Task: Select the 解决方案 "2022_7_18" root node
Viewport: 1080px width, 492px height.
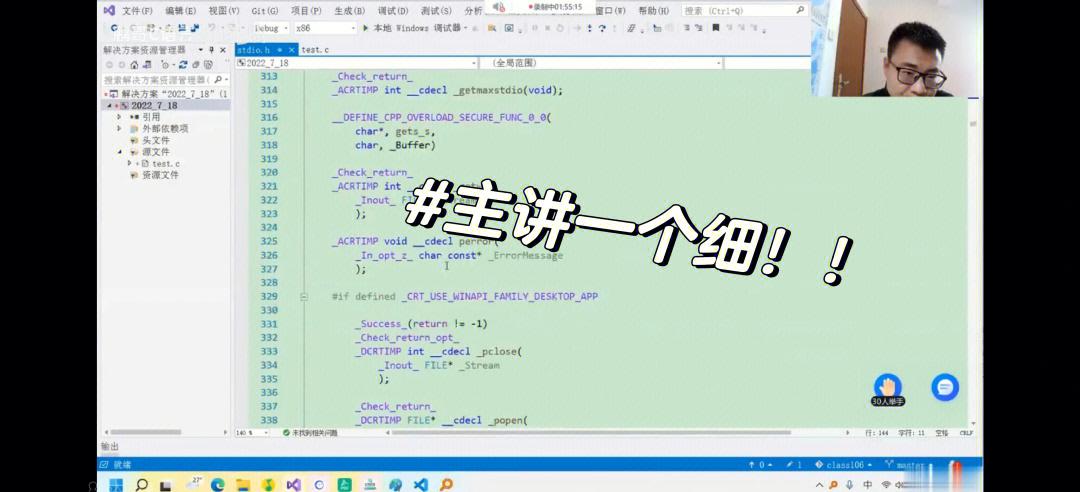Action: coord(169,93)
